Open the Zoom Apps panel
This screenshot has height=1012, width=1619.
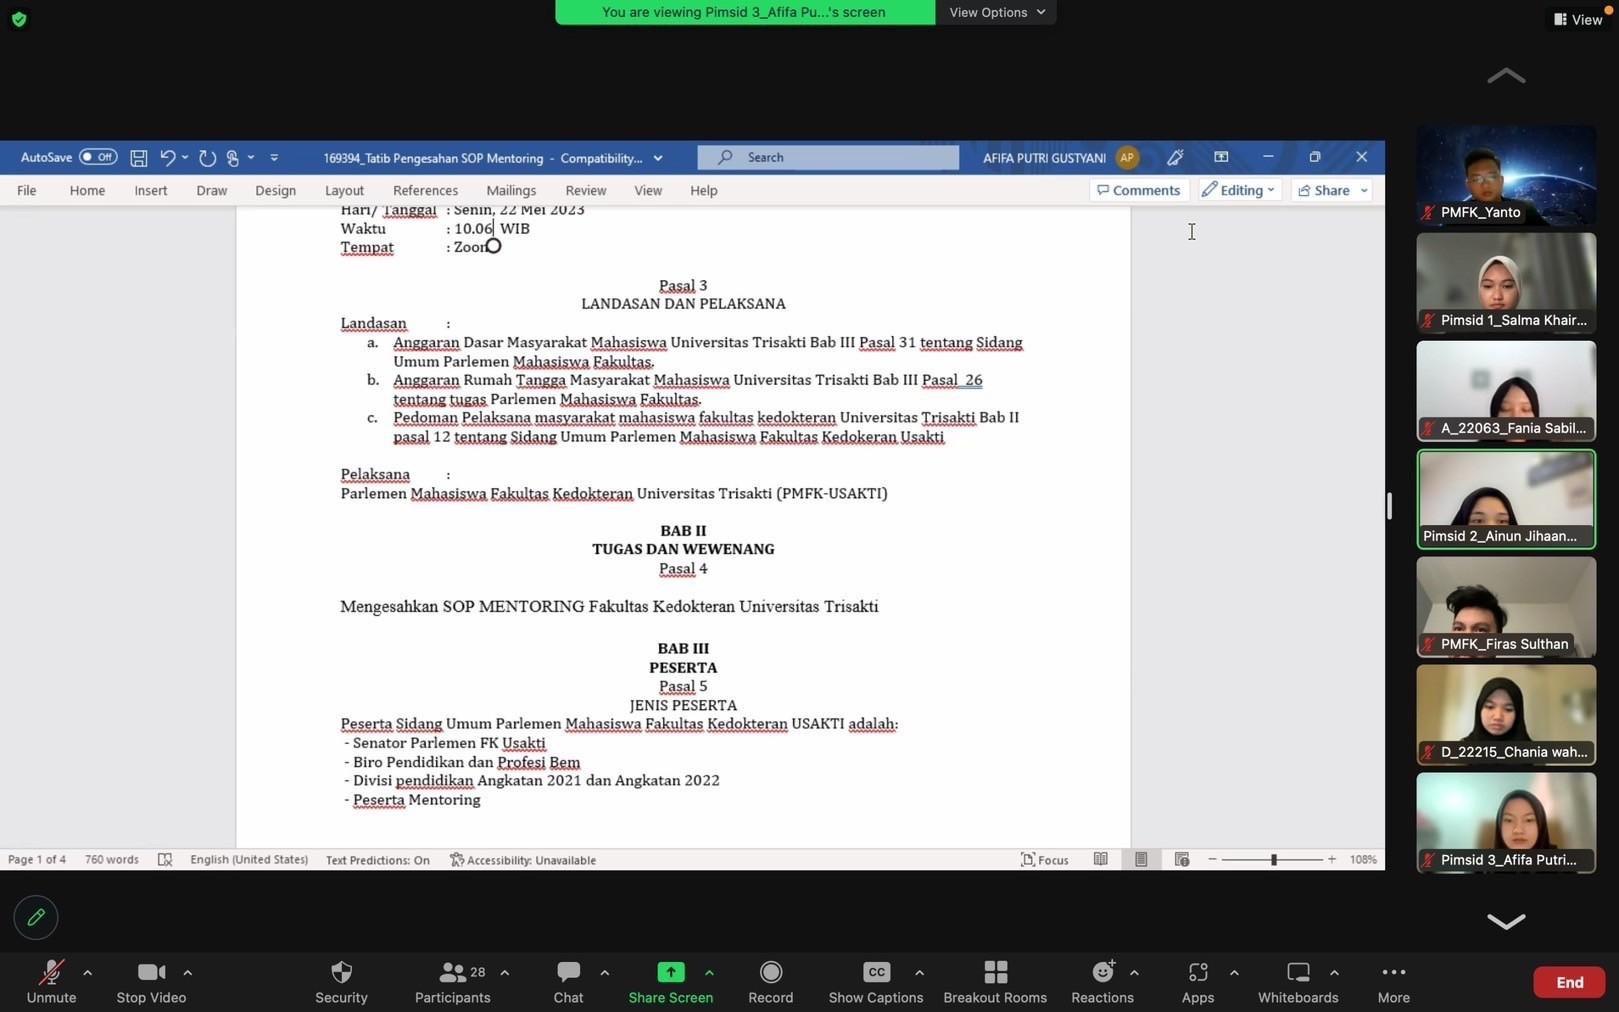click(1197, 982)
